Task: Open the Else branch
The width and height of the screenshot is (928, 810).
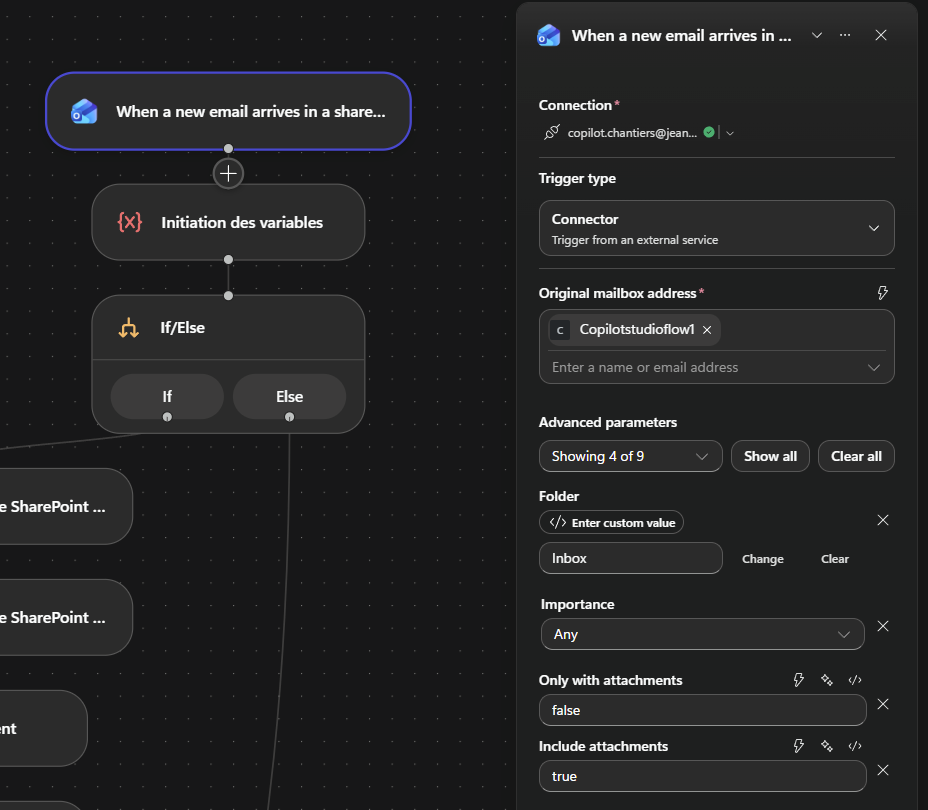Action: point(289,396)
